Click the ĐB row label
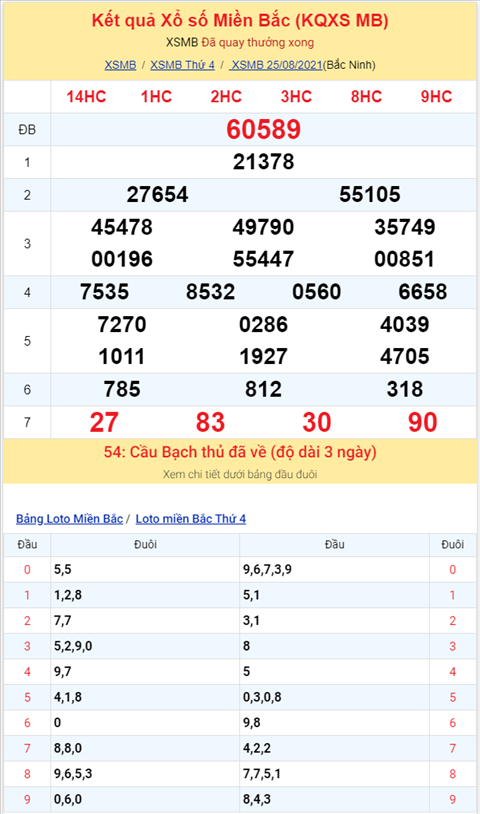The width and height of the screenshot is (480, 814). (27, 130)
